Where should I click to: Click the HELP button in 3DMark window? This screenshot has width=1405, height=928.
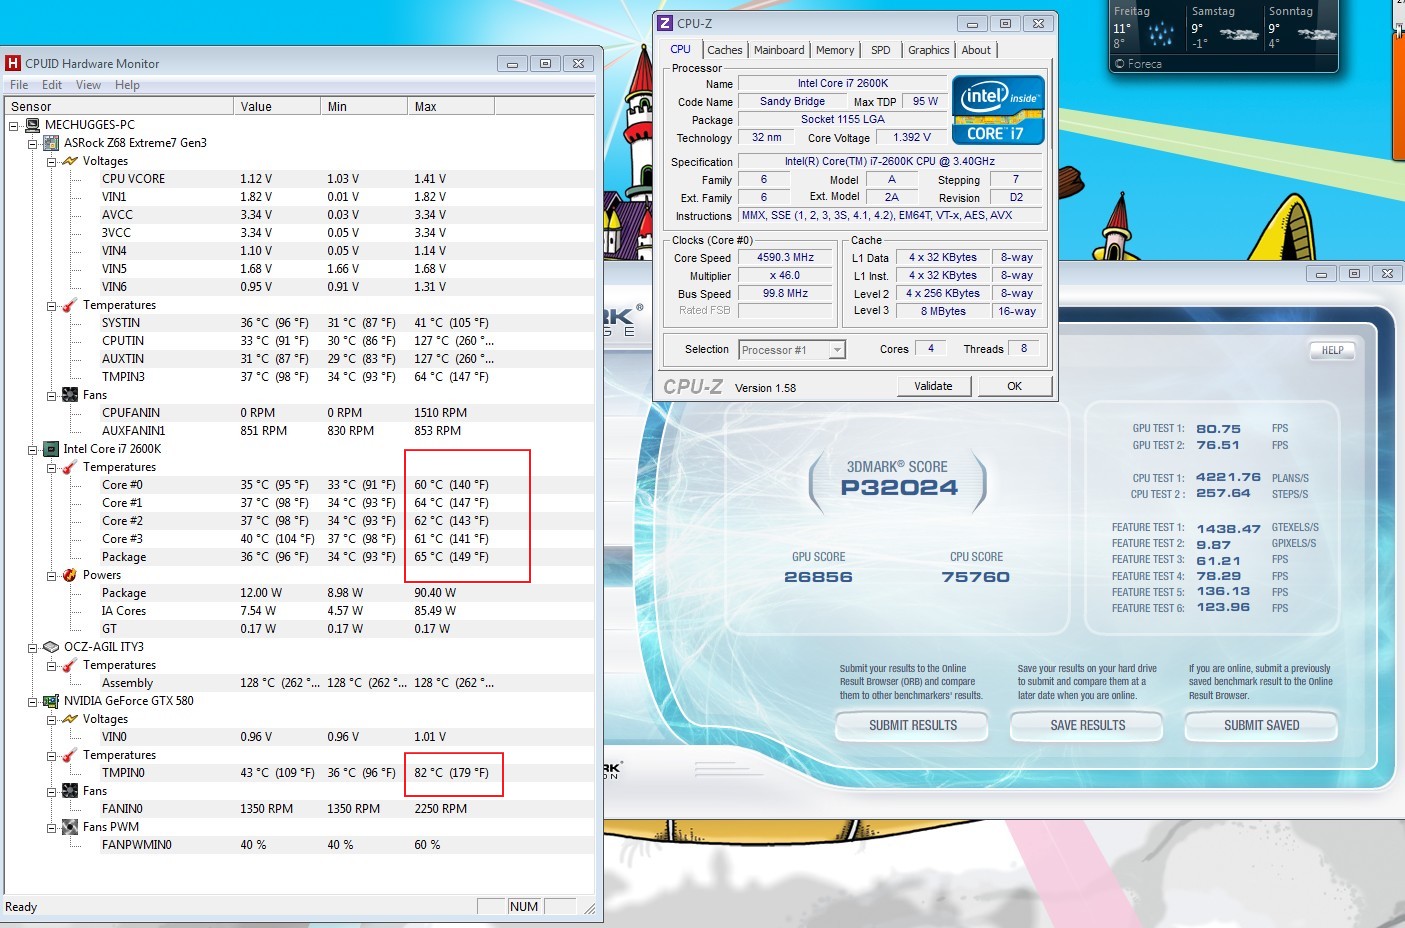(1333, 350)
